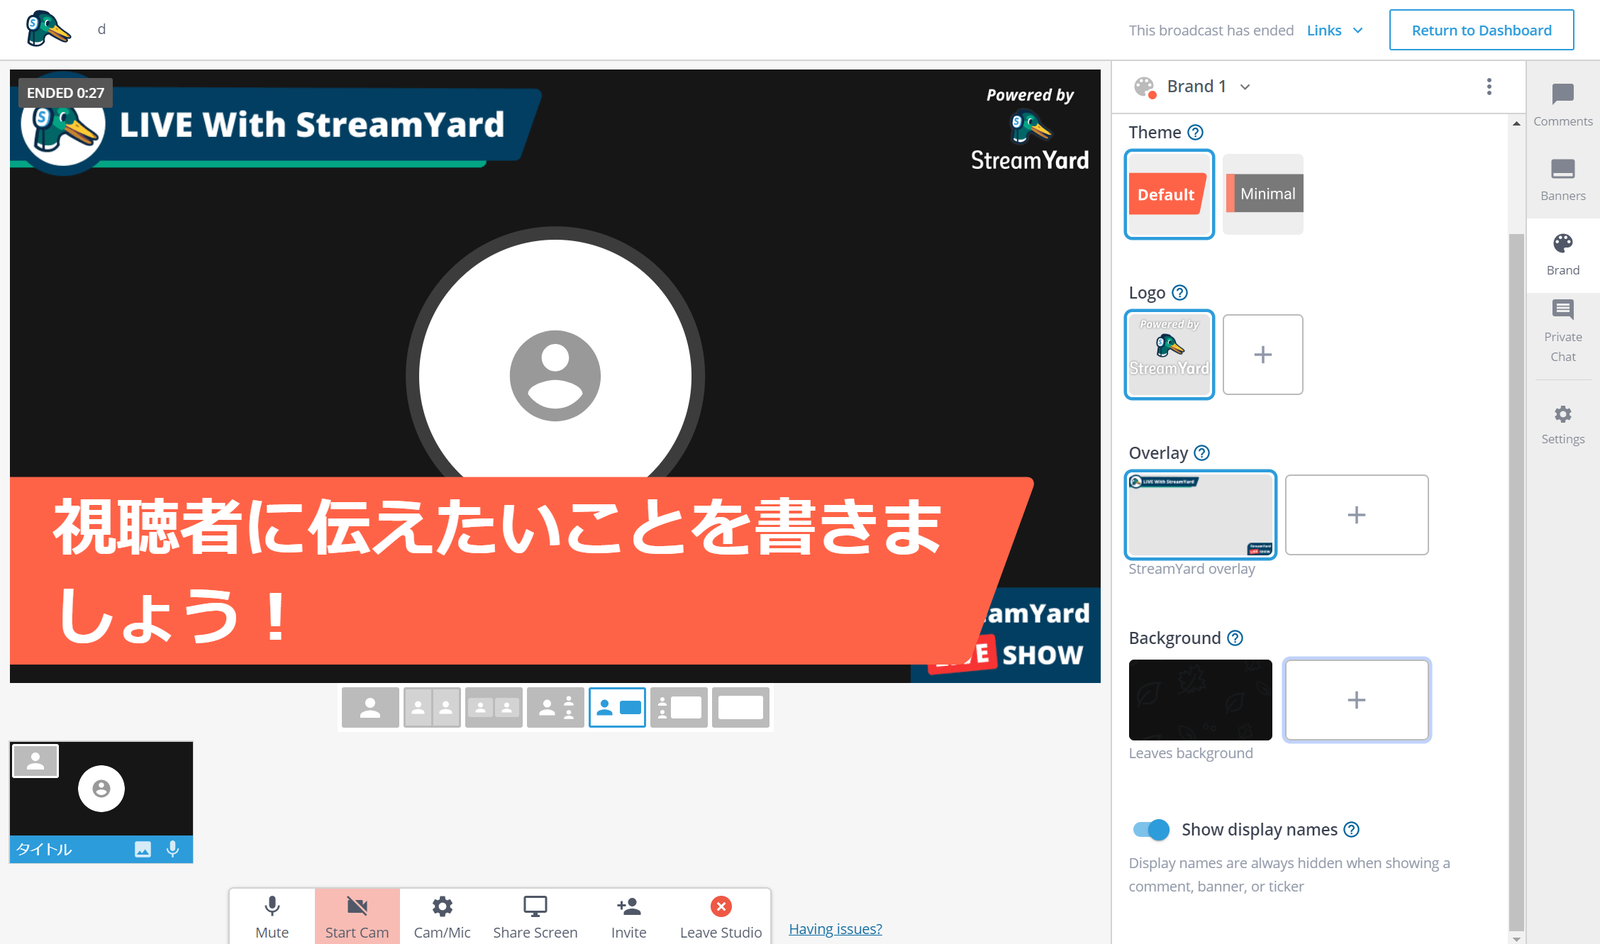Click the ENDED 0:27 status badge
The height and width of the screenshot is (944, 1600).
tap(65, 93)
